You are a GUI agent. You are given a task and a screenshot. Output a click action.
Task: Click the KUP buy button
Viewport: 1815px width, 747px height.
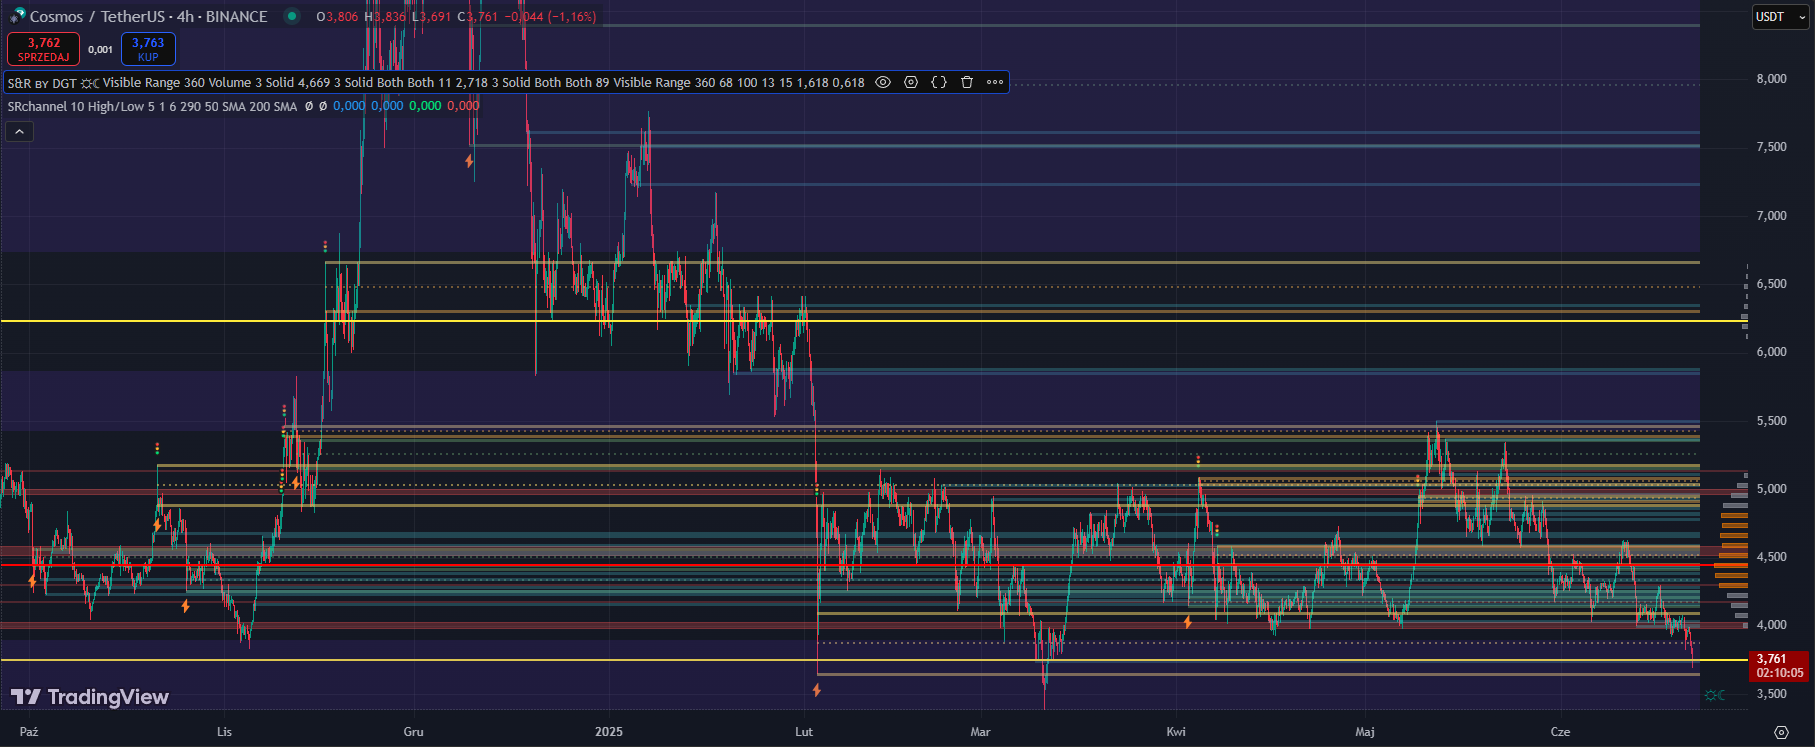pyautogui.click(x=148, y=49)
